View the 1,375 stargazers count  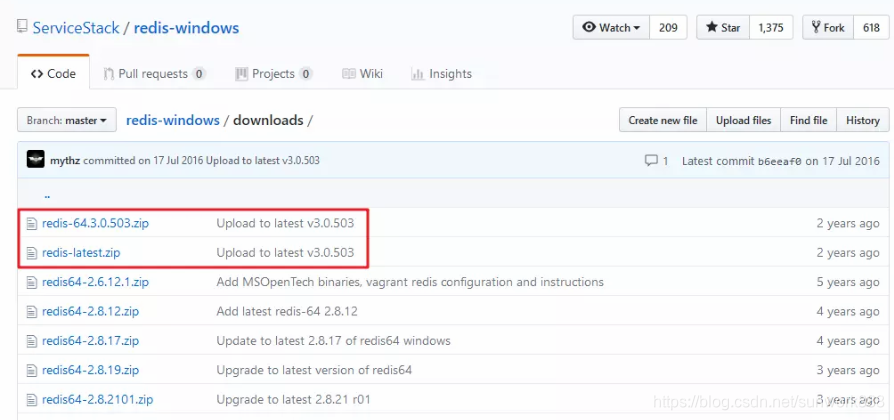click(x=771, y=27)
